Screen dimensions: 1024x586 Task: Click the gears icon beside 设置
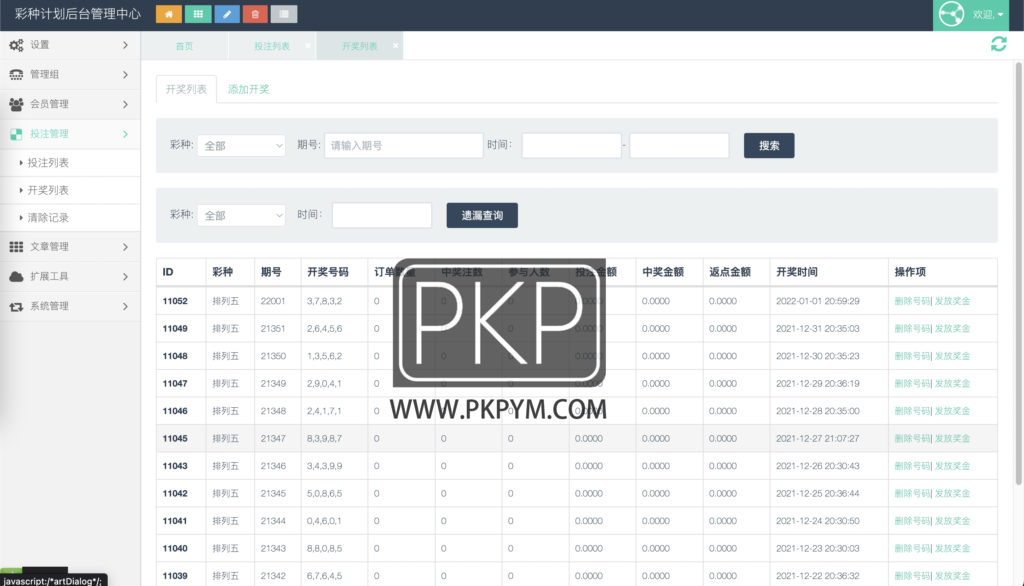16,45
